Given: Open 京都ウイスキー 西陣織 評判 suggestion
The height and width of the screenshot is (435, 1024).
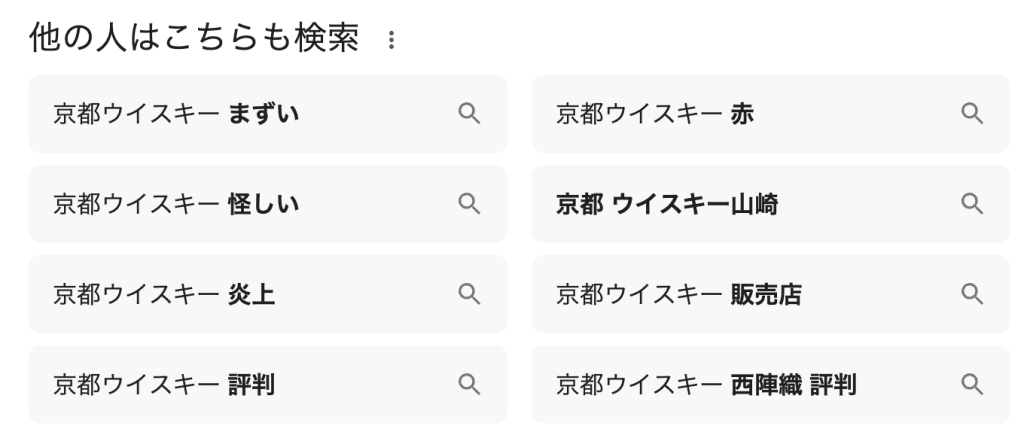Looking at the screenshot, I should click(706, 384).
